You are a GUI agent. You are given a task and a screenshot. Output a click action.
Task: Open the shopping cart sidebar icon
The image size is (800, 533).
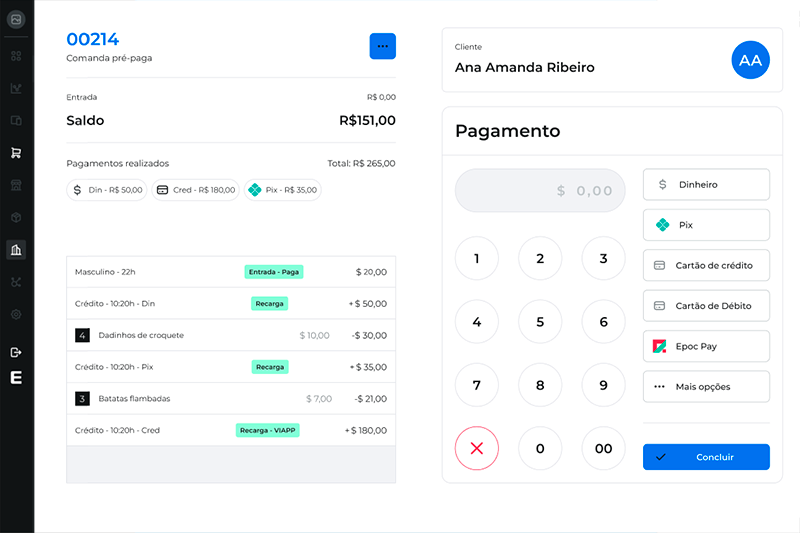tap(16, 153)
